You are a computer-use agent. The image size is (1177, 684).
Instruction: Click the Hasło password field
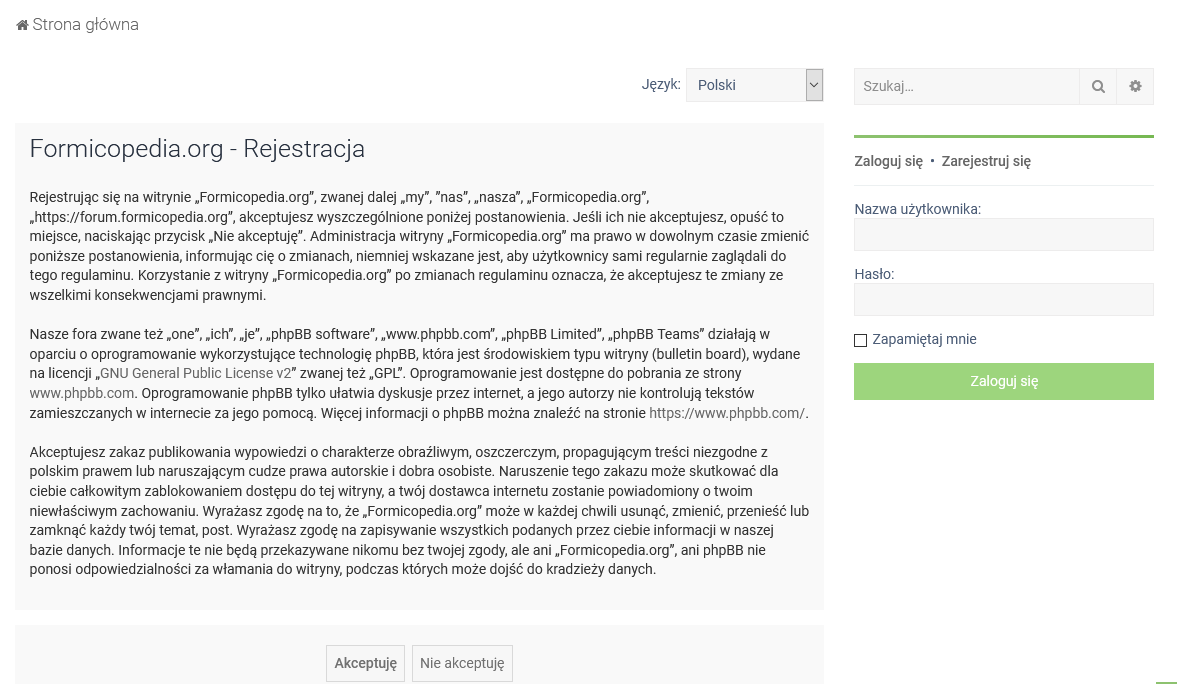point(1003,300)
